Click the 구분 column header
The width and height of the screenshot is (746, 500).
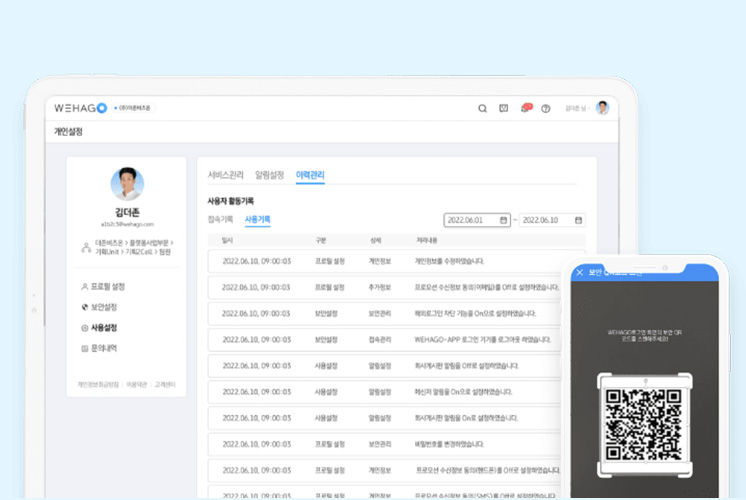321,240
